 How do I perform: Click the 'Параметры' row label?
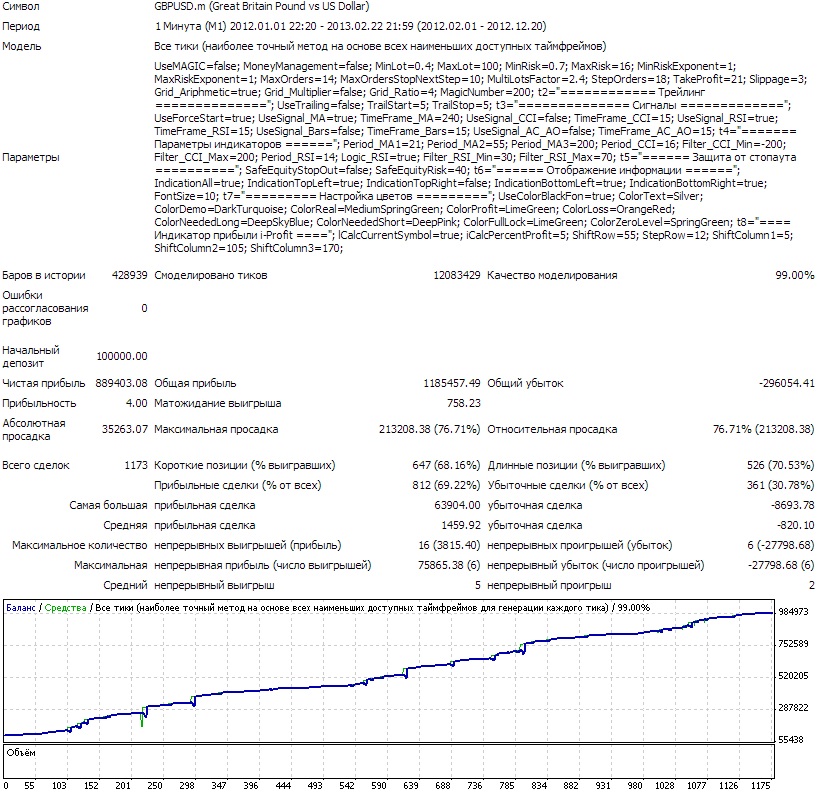[x=31, y=157]
